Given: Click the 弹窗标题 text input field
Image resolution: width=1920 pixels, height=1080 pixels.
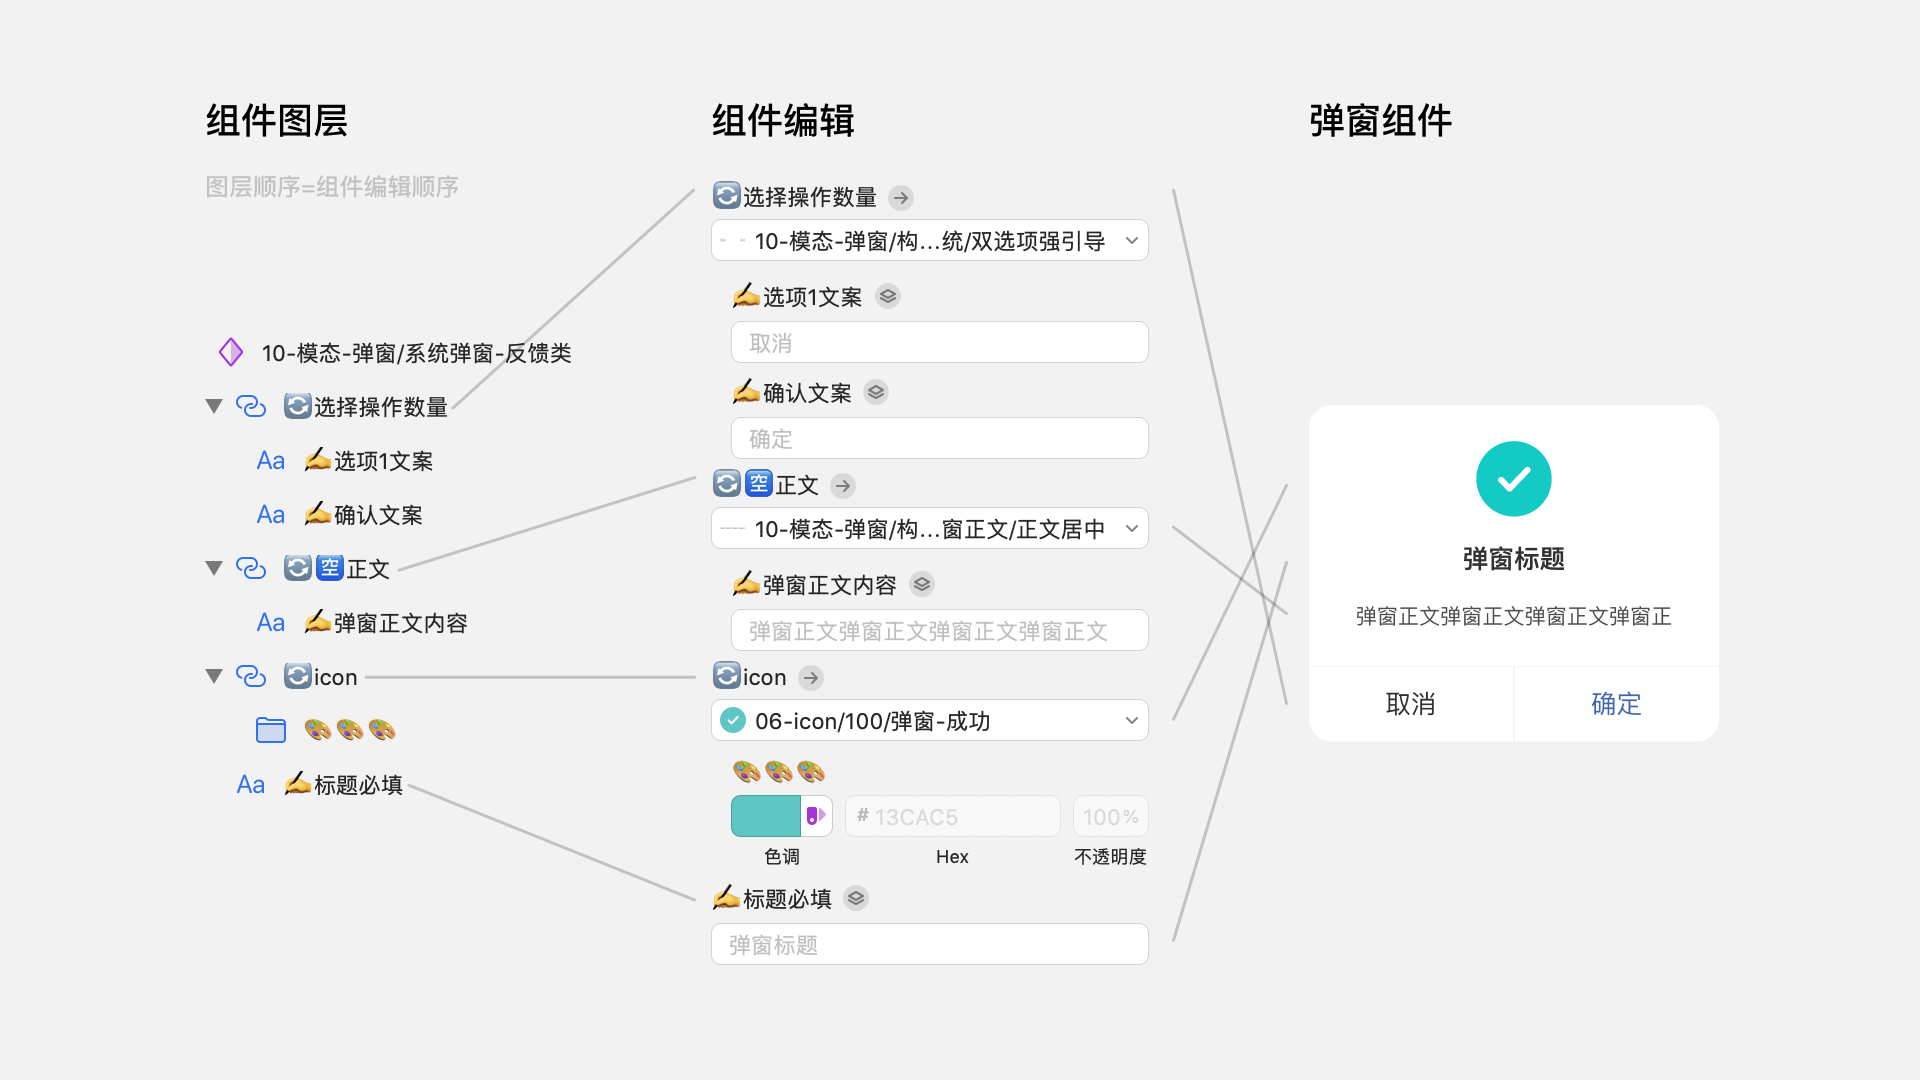Looking at the screenshot, I should (929, 944).
